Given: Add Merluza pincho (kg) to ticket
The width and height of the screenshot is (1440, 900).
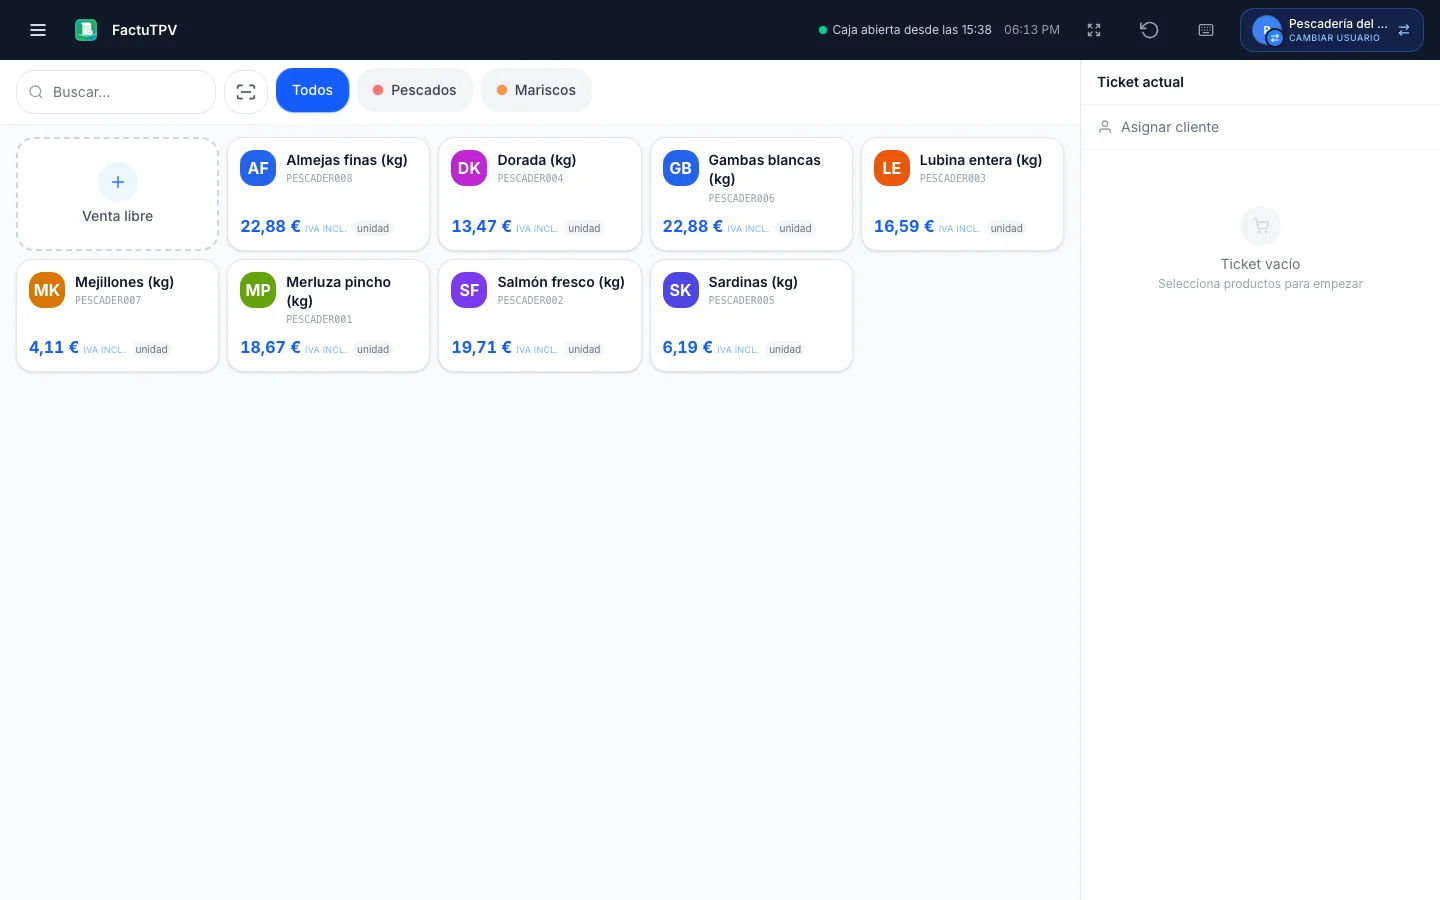Looking at the screenshot, I should (x=329, y=316).
